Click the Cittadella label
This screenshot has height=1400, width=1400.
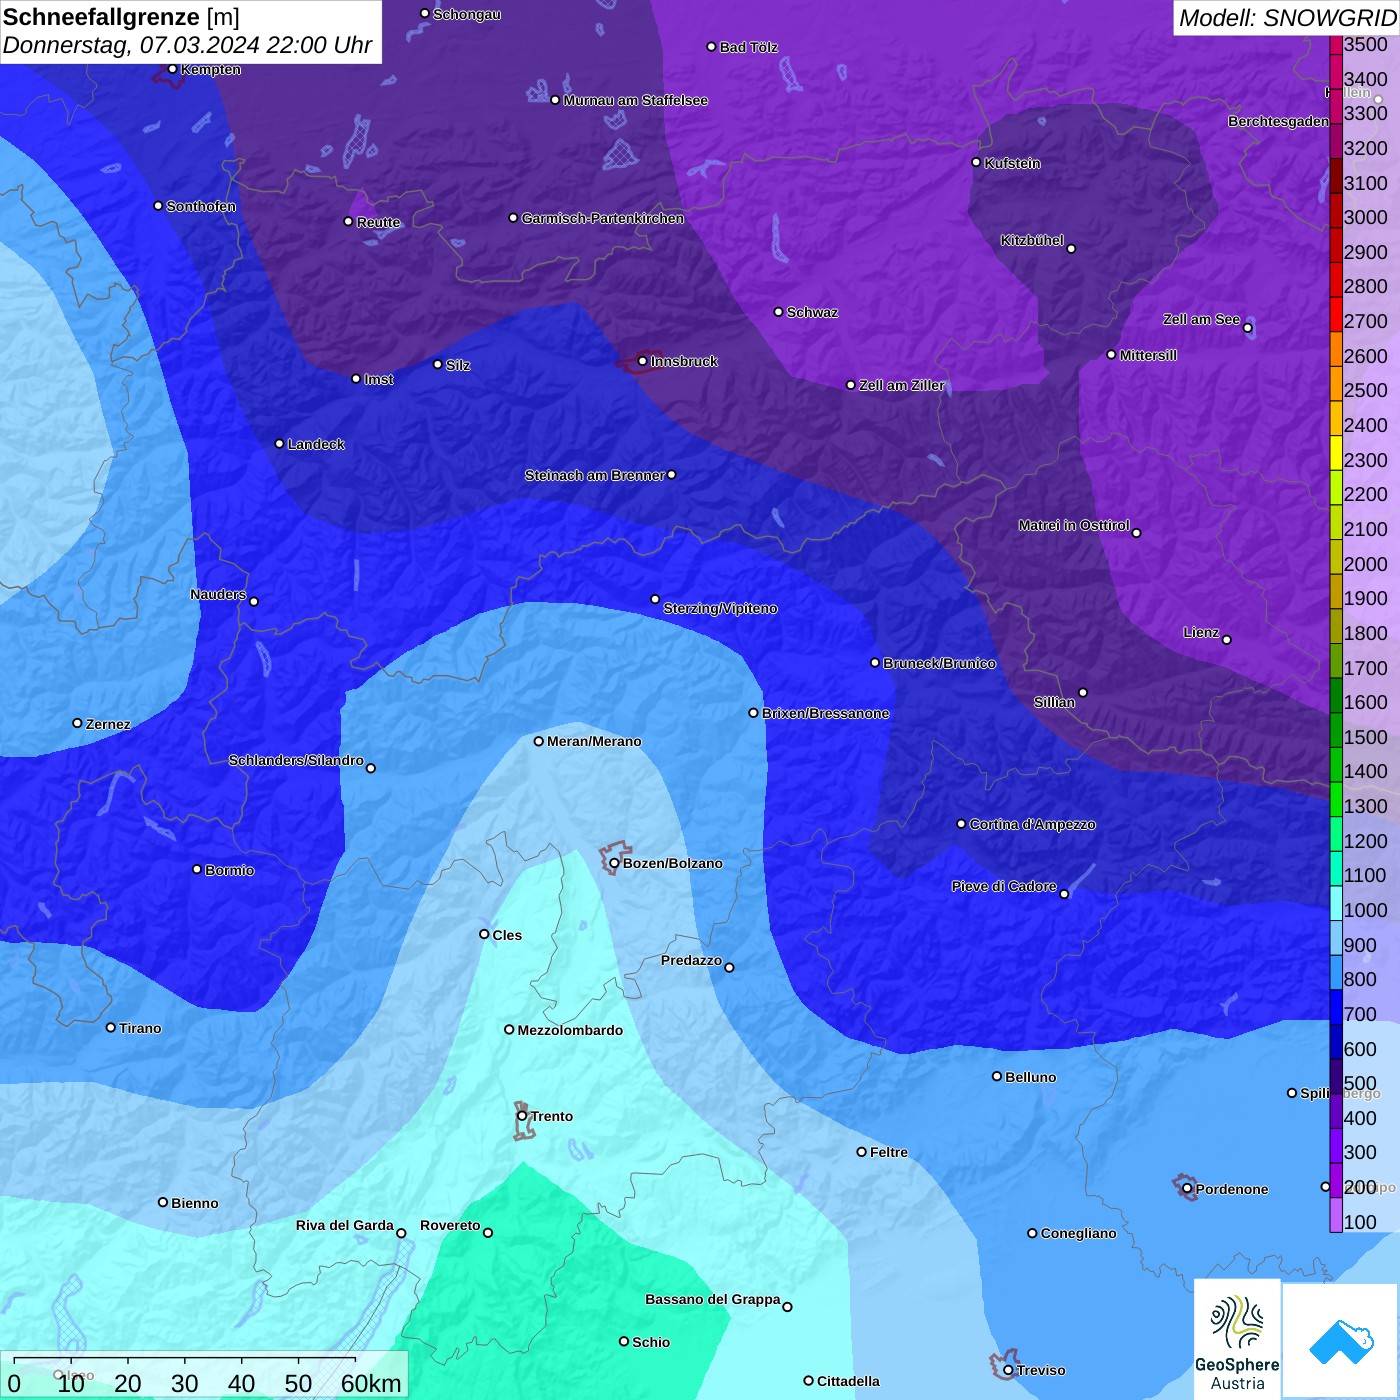tap(848, 1381)
